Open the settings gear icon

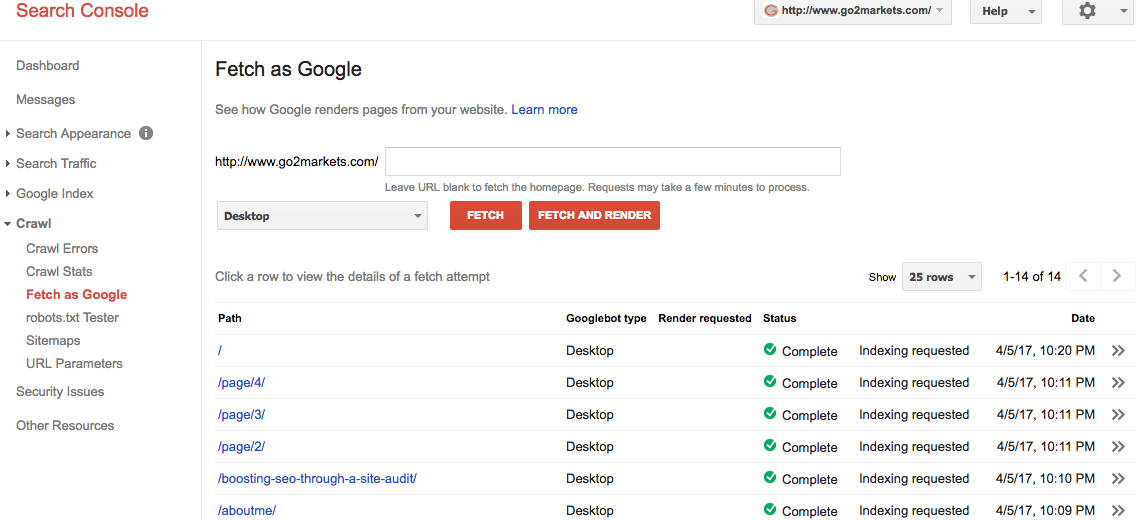tap(1087, 11)
